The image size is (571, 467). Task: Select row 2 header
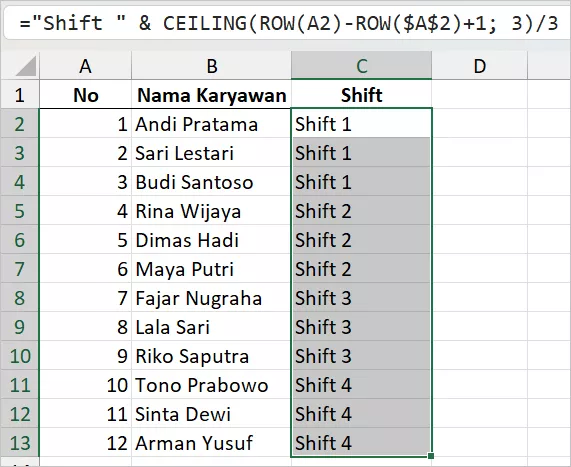click(x=20, y=124)
